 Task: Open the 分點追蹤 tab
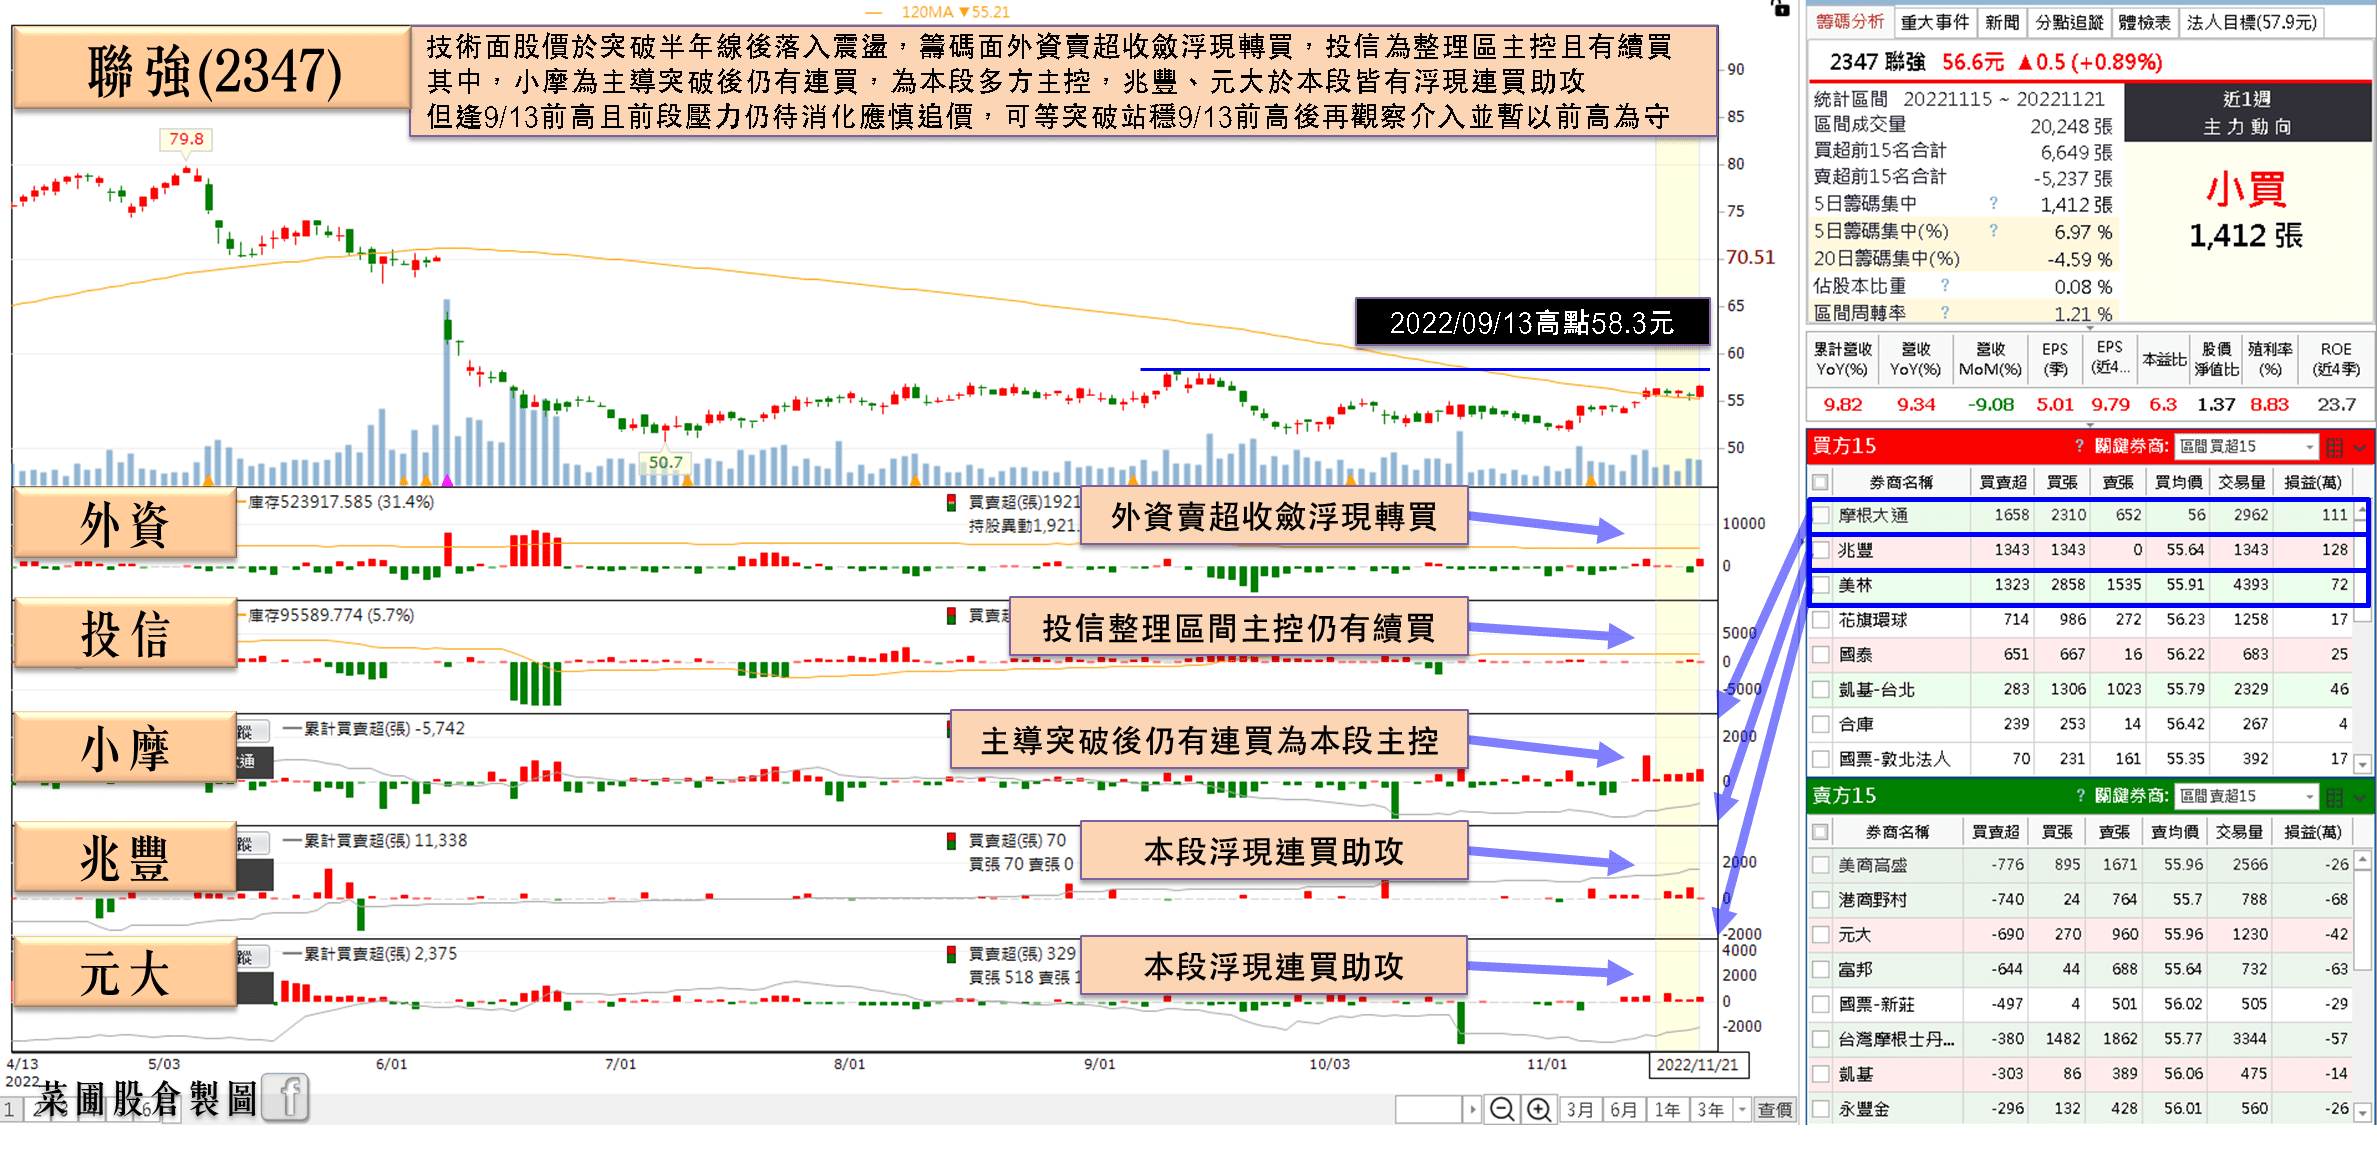pos(2069,22)
